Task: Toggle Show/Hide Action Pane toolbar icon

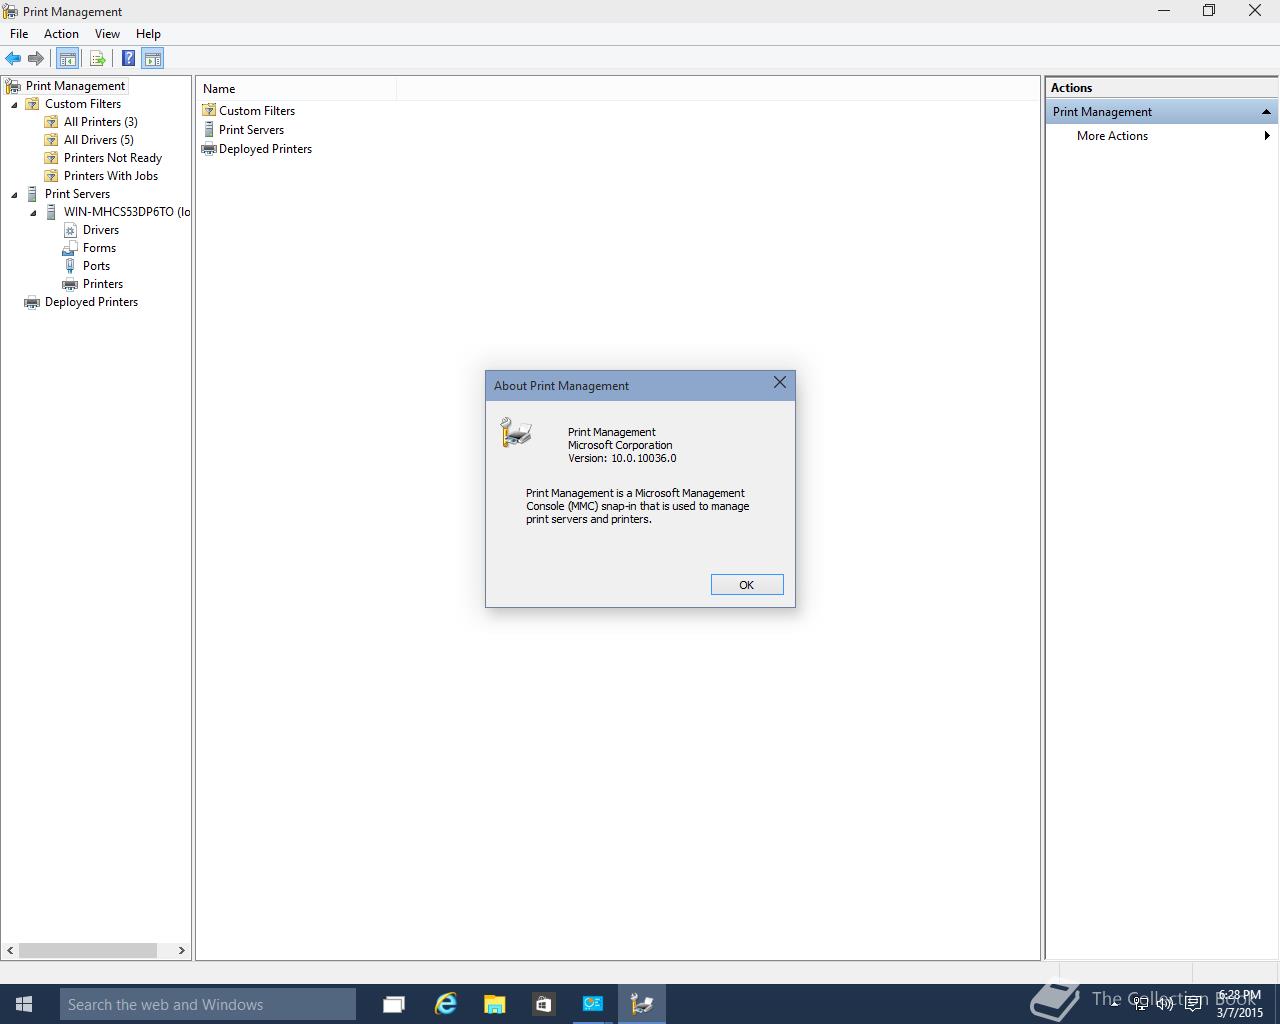Action: coord(152,59)
